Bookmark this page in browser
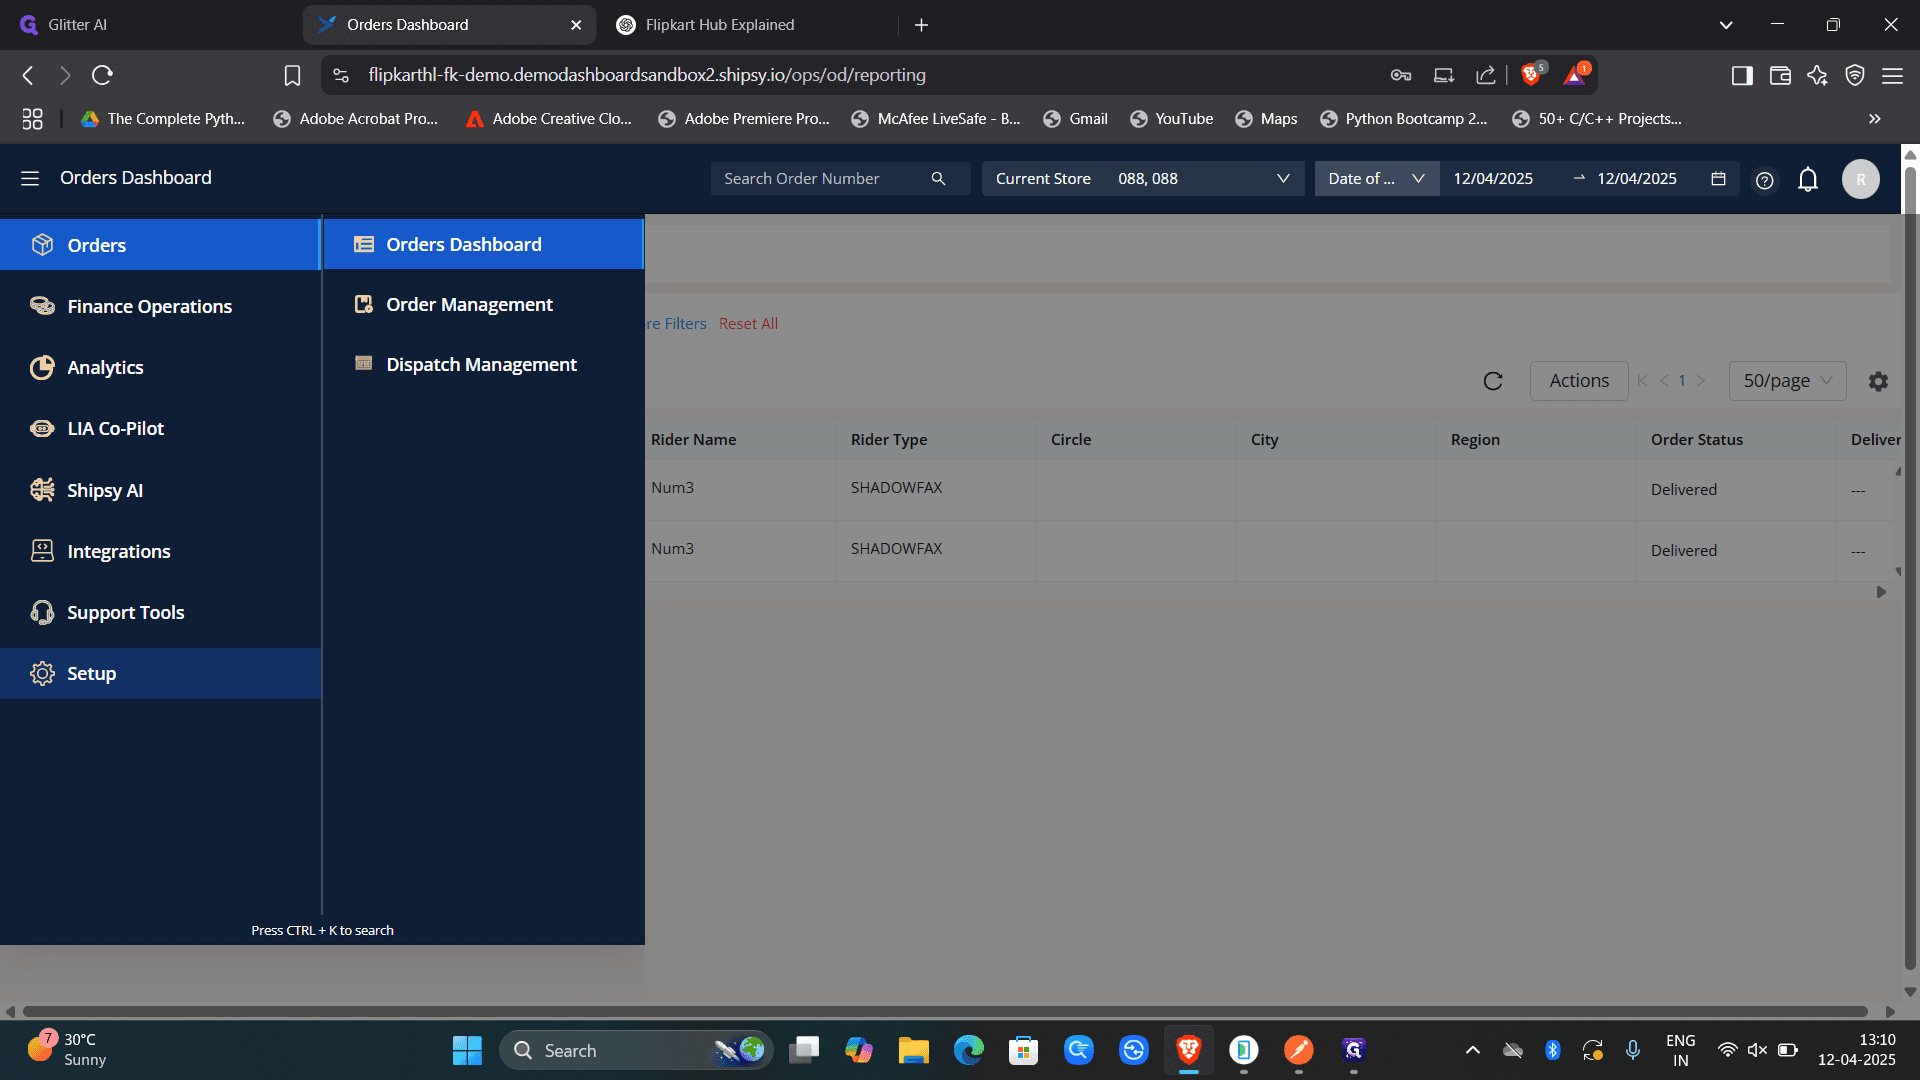 tap(292, 75)
